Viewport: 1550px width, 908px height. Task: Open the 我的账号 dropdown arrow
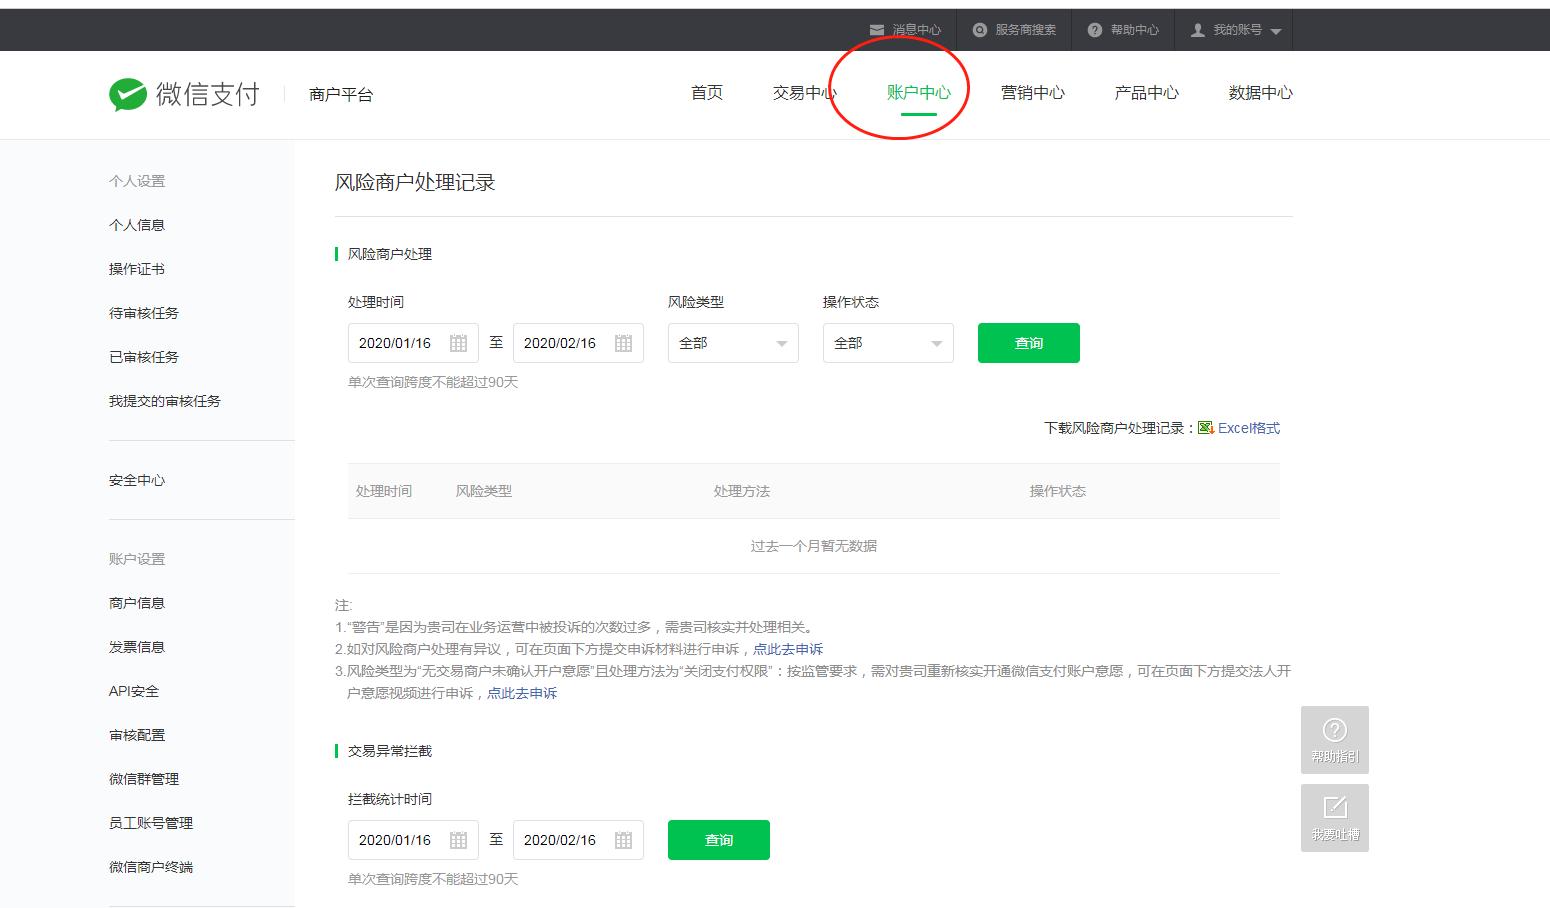point(1277,29)
